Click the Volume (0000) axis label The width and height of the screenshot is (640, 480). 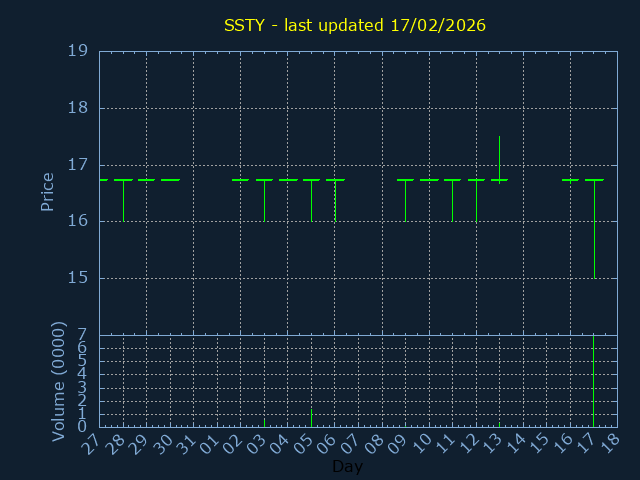(x=59, y=381)
